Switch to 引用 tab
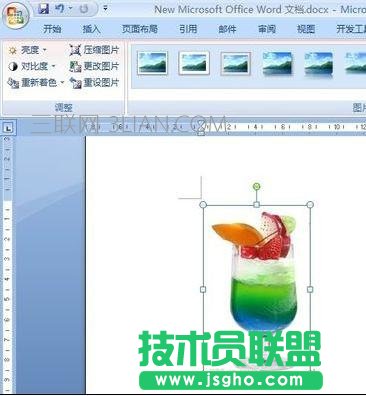The image size is (366, 396). coord(188,29)
